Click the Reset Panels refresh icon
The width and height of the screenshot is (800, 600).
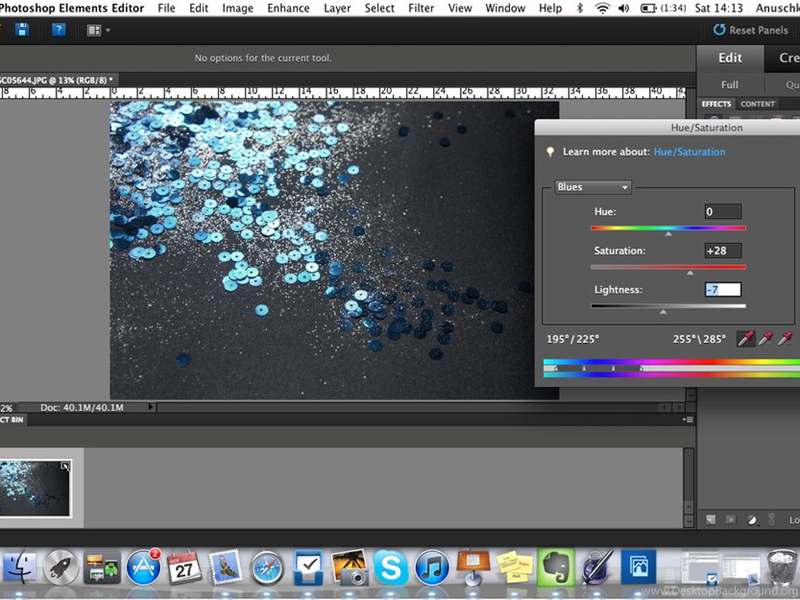click(719, 30)
